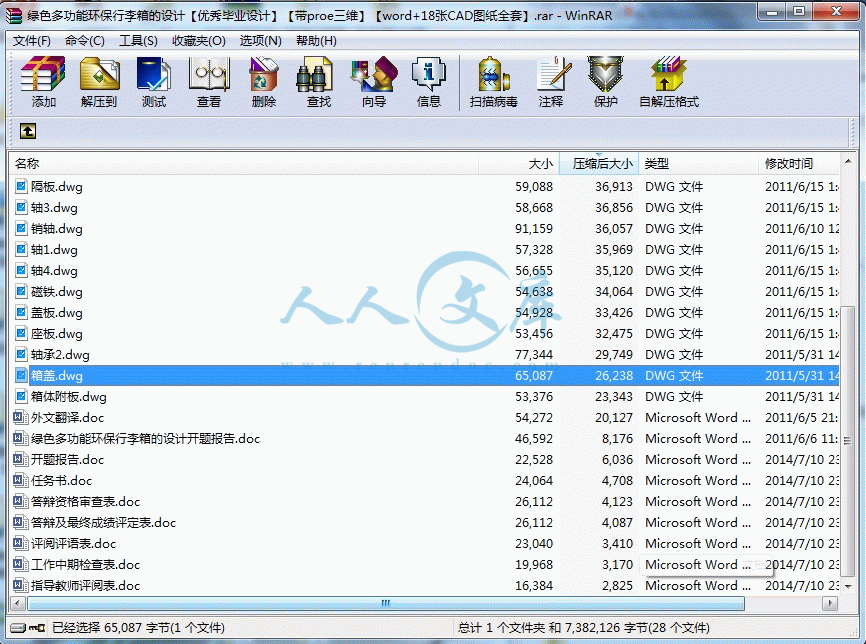Viewport: 866px width, 644px height.
Task: Open the 命令(C) menu
Action: tap(85, 40)
